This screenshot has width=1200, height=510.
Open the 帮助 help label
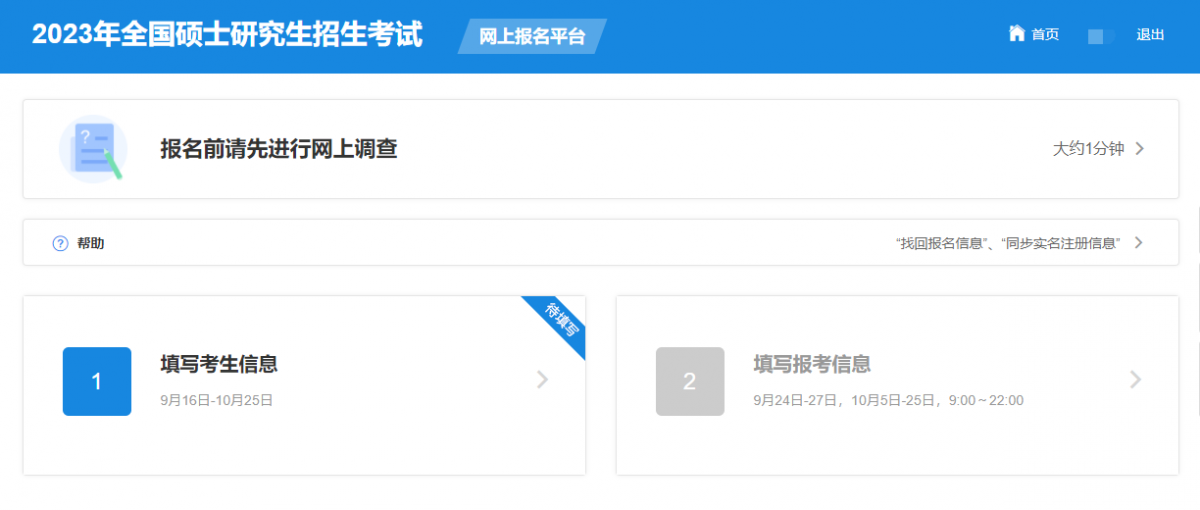[90, 243]
